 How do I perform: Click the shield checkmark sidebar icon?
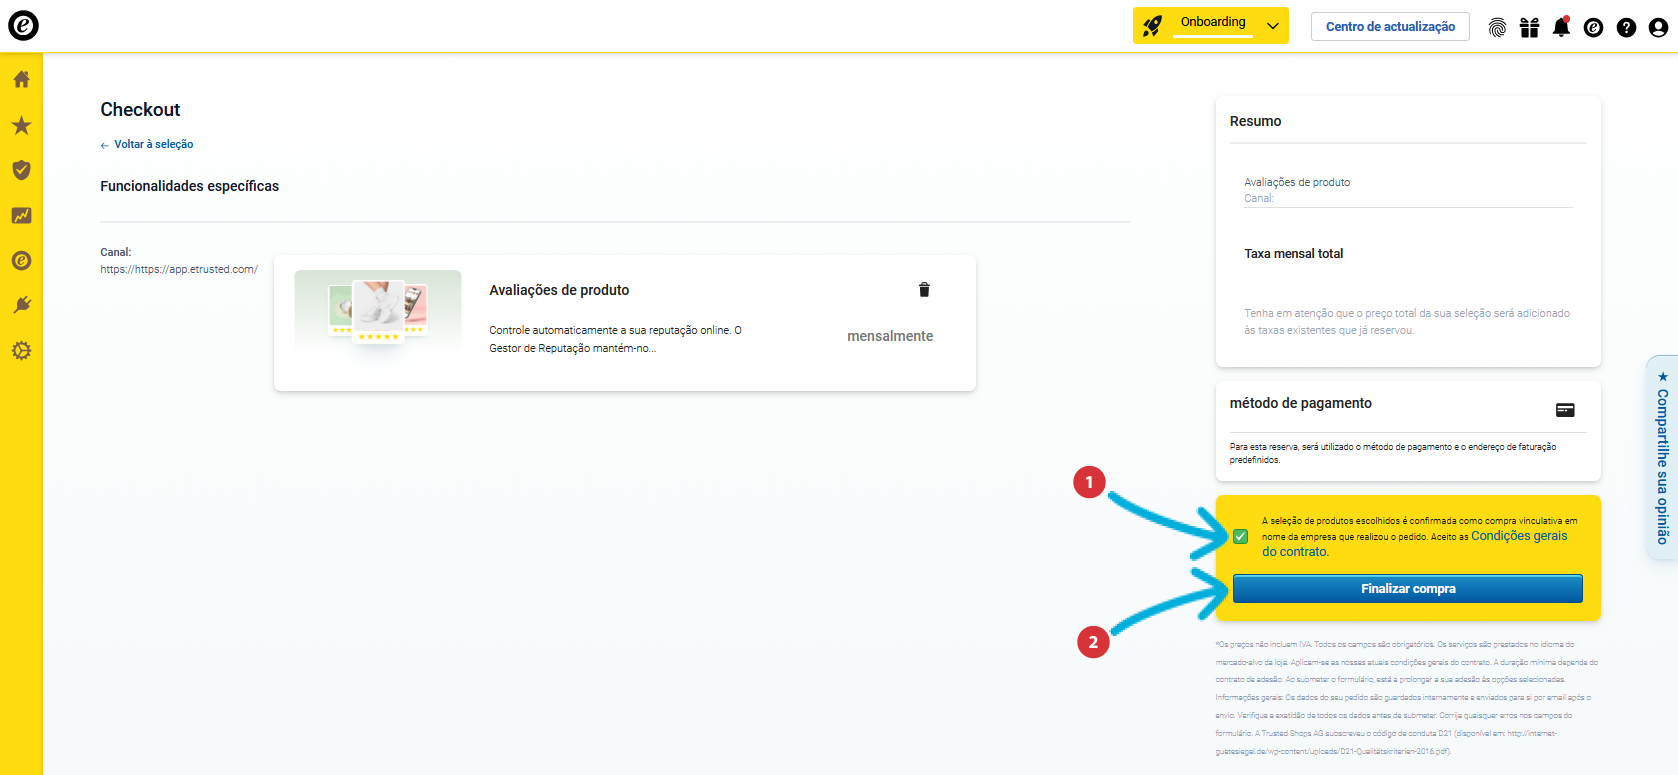tap(21, 170)
